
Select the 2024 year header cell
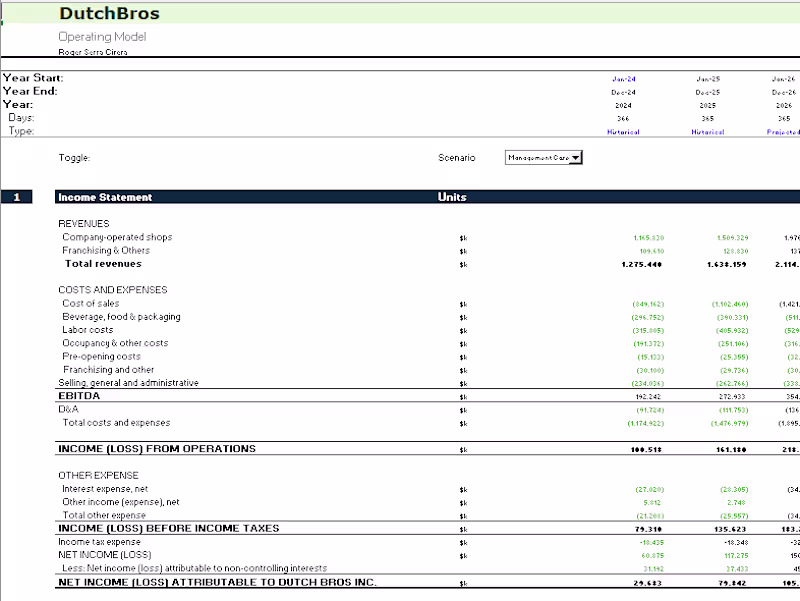pos(623,106)
